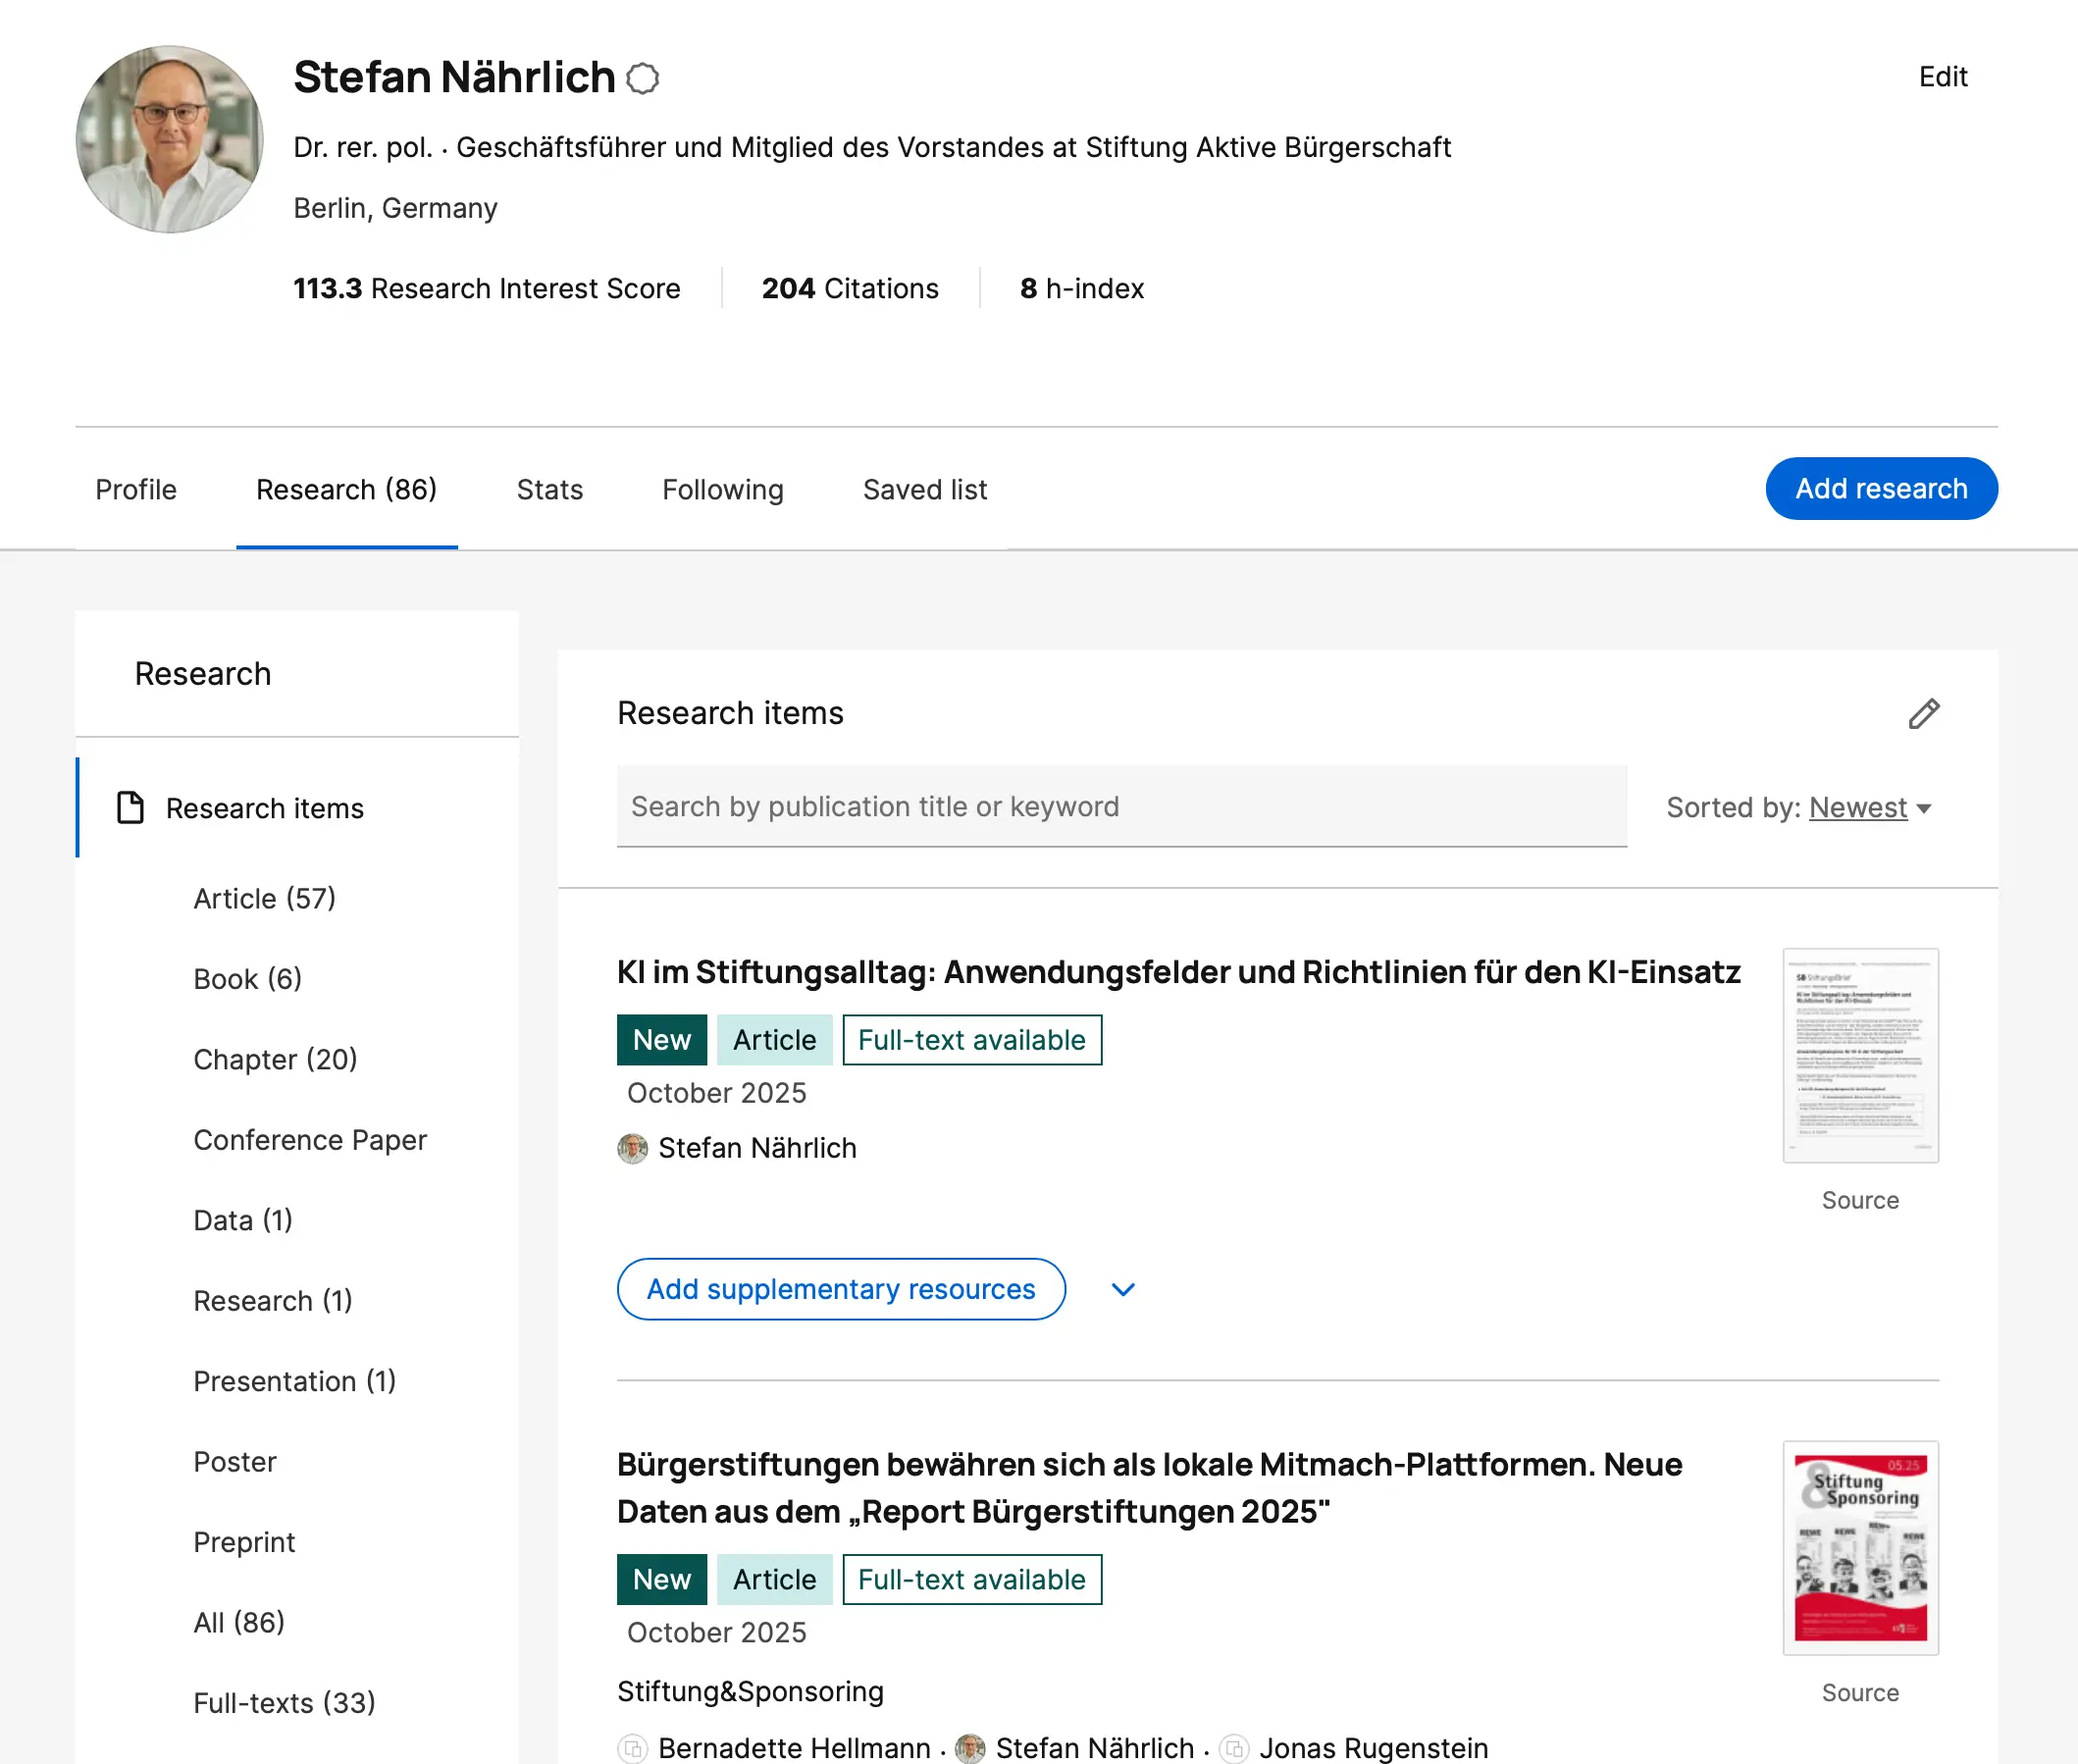Open the Stiftung&Sponsoring cover thumbnail
Image resolution: width=2078 pixels, height=1764 pixels.
click(x=1859, y=1547)
